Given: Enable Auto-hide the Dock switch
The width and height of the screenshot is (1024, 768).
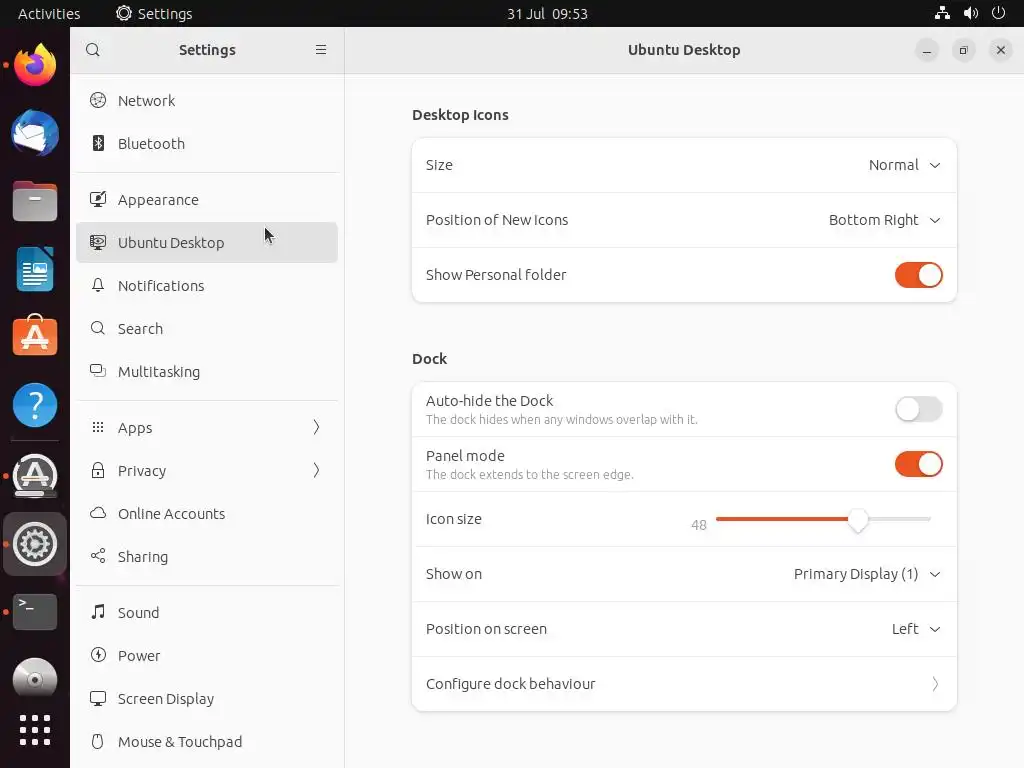Looking at the screenshot, I should 918,409.
